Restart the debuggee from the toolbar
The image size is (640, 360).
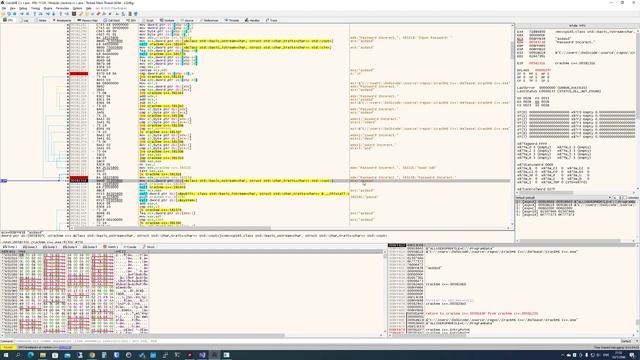[9, 14]
